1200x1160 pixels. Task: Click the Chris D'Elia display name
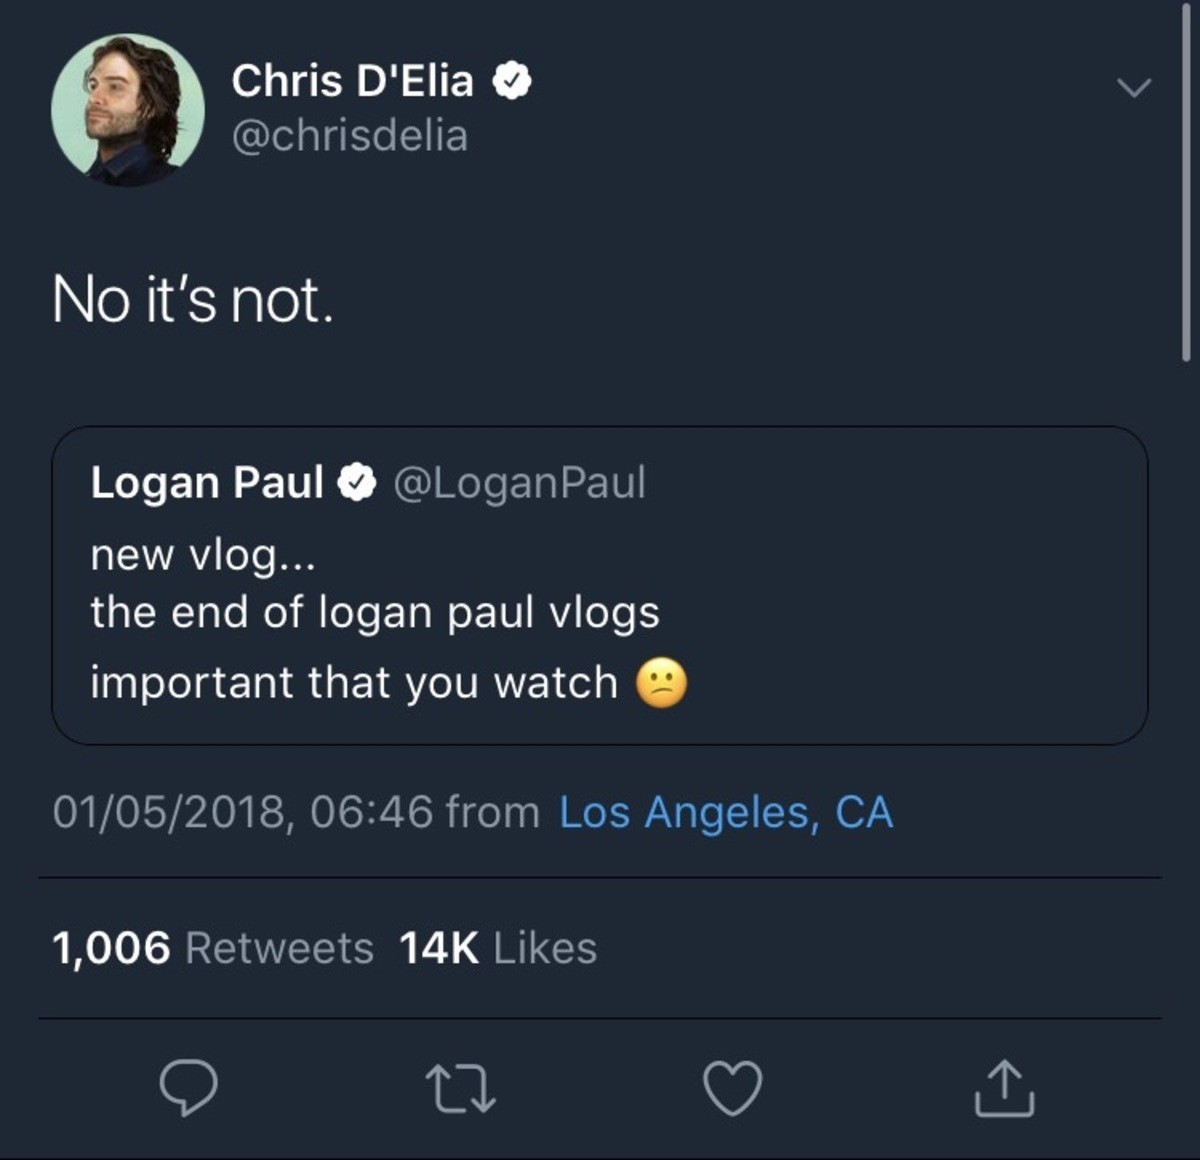click(352, 81)
